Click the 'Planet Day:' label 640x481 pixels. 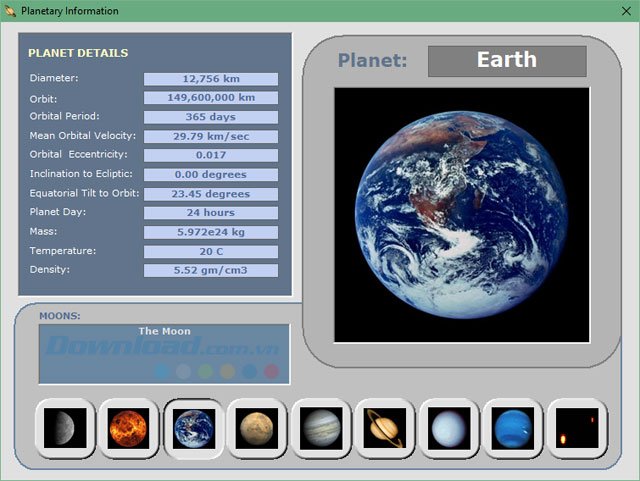(58, 212)
